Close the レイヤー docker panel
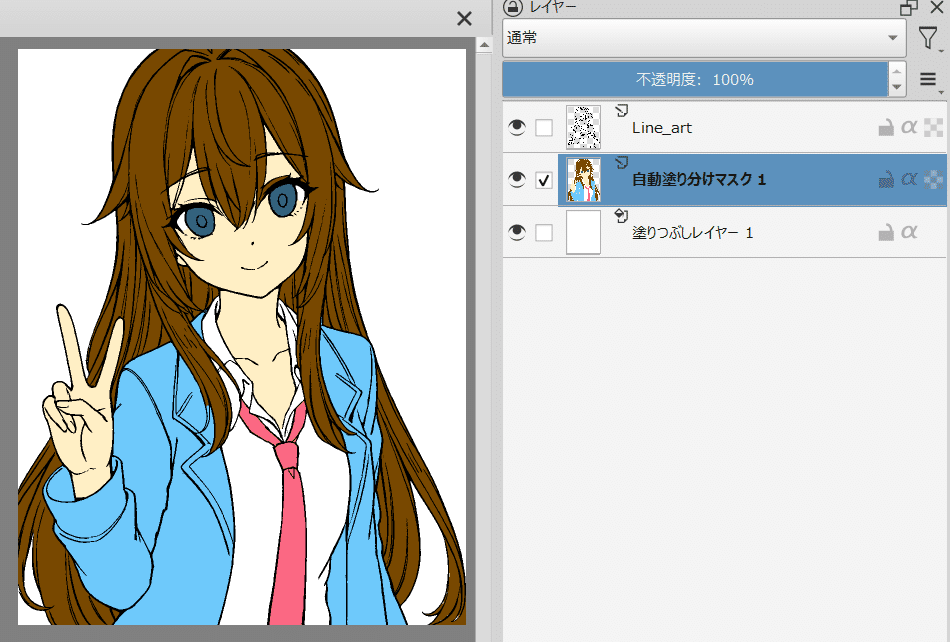 pyautogui.click(x=937, y=7)
